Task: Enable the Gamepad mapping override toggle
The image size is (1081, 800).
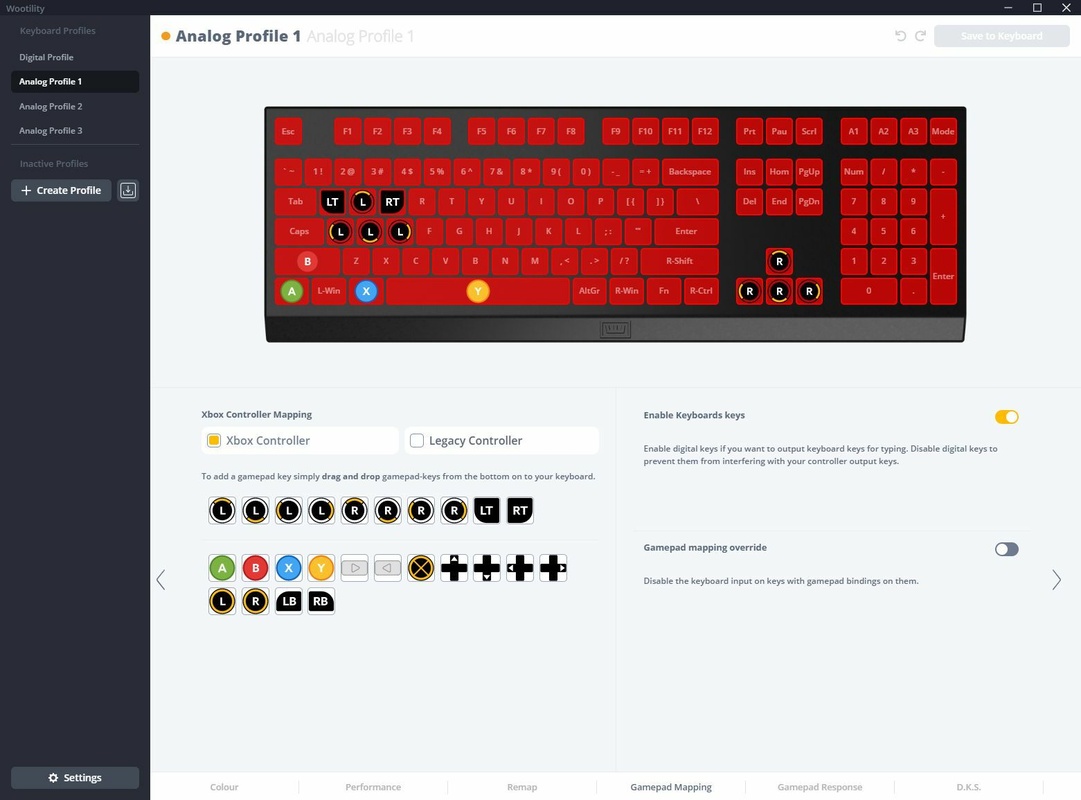Action: (x=1006, y=549)
